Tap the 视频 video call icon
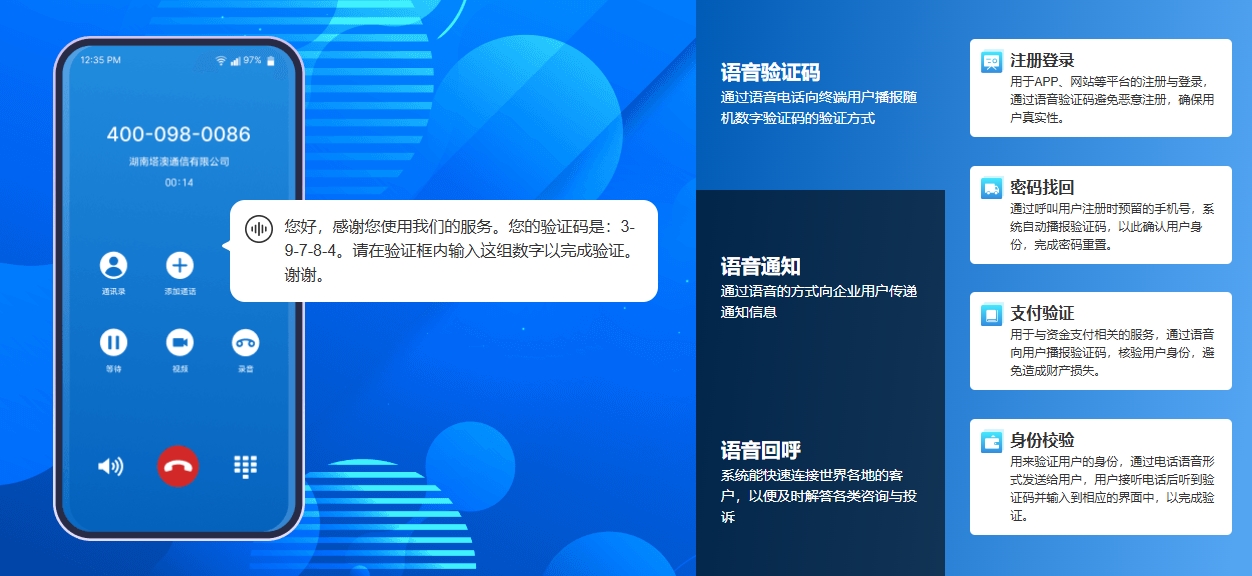Viewport: 1252px width, 576px height. pyautogui.click(x=179, y=343)
